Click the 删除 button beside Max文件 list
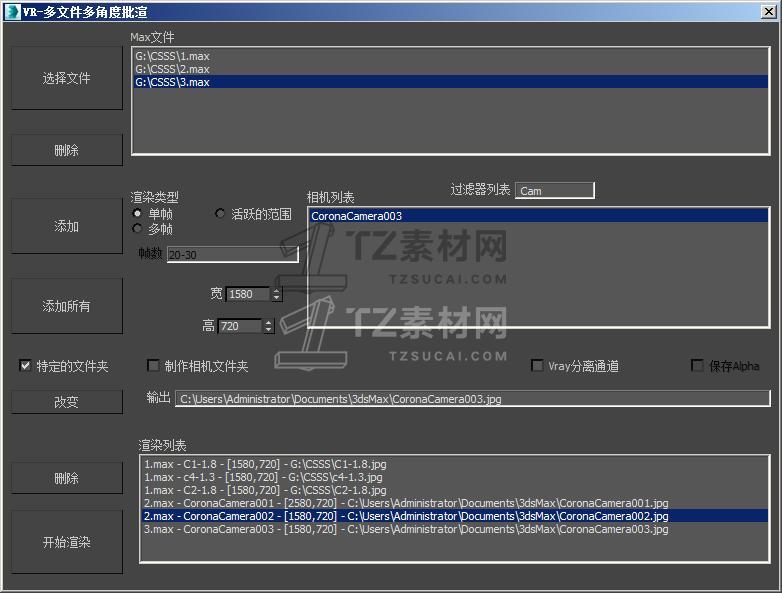This screenshot has width=782, height=593. tap(67, 150)
